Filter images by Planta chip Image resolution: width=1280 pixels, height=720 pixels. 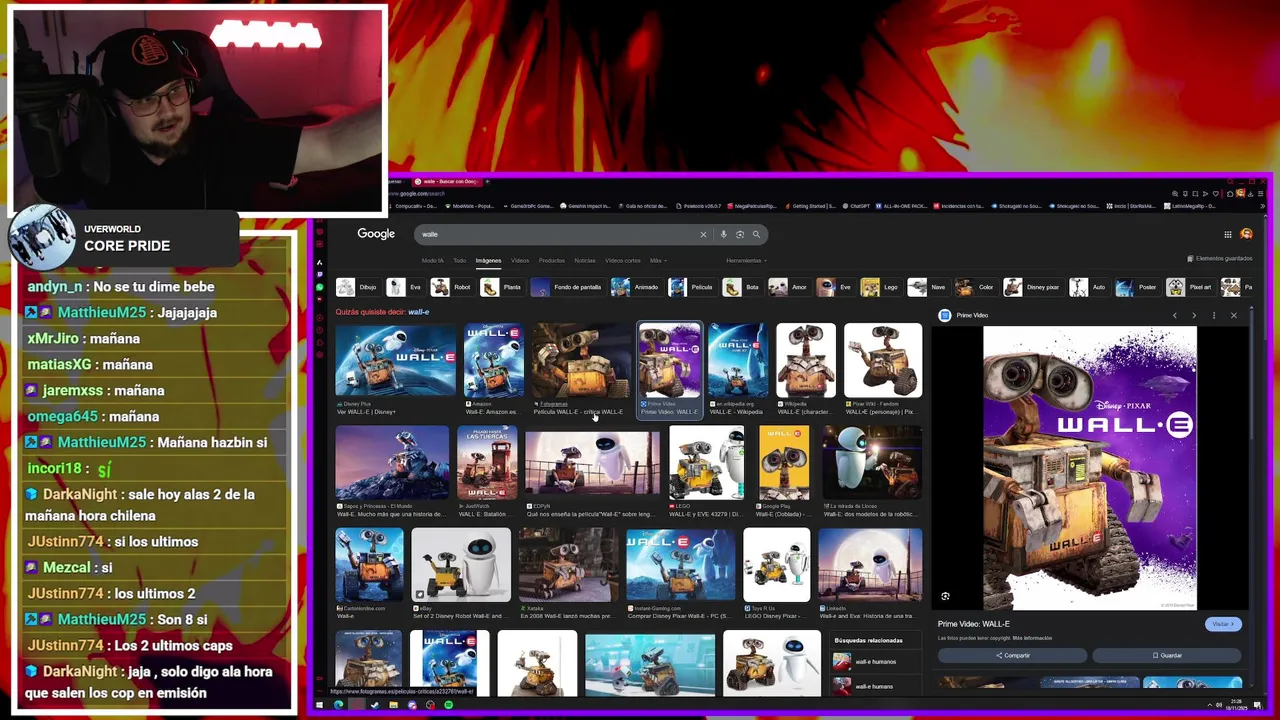(x=502, y=287)
